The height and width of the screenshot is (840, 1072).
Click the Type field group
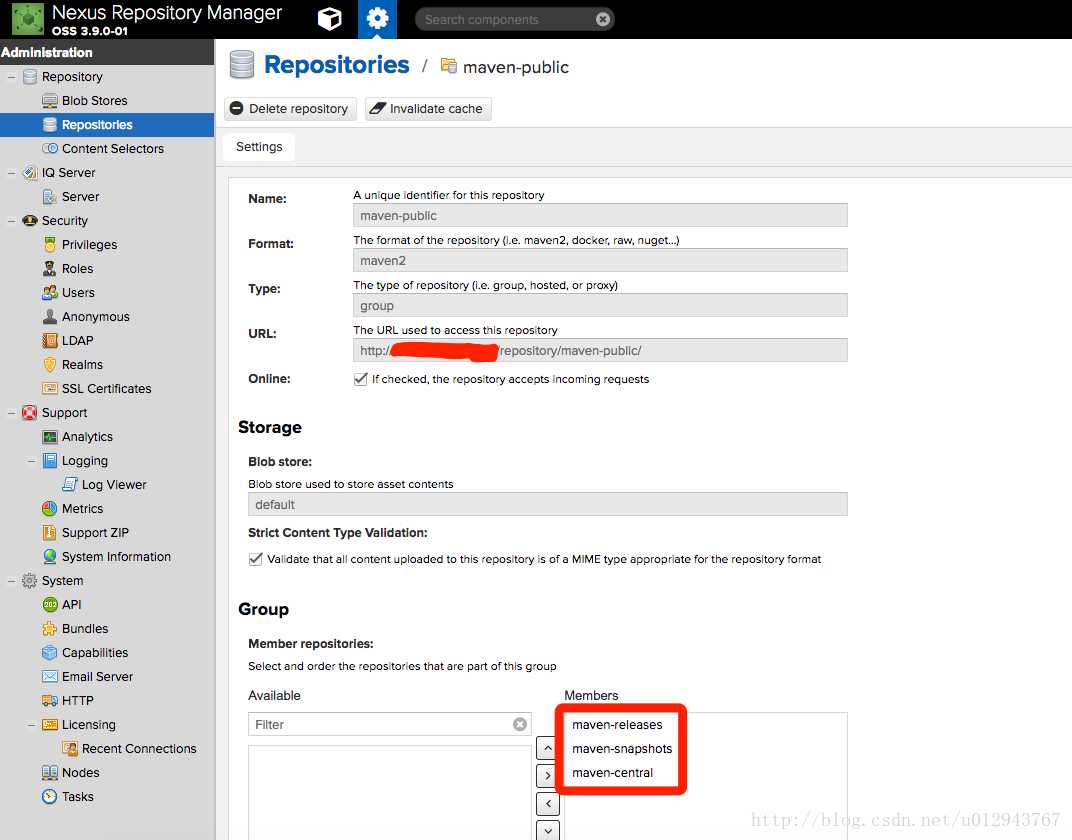600,306
